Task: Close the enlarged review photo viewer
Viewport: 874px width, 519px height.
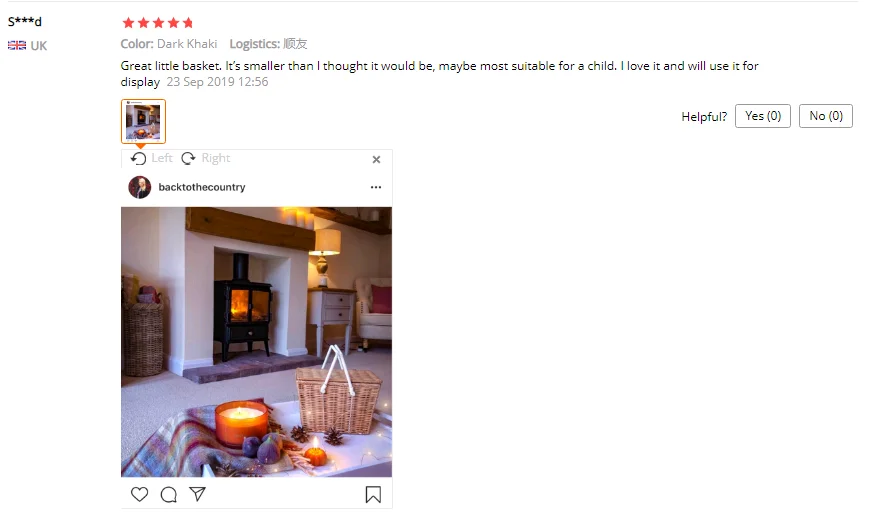Action: click(x=376, y=159)
